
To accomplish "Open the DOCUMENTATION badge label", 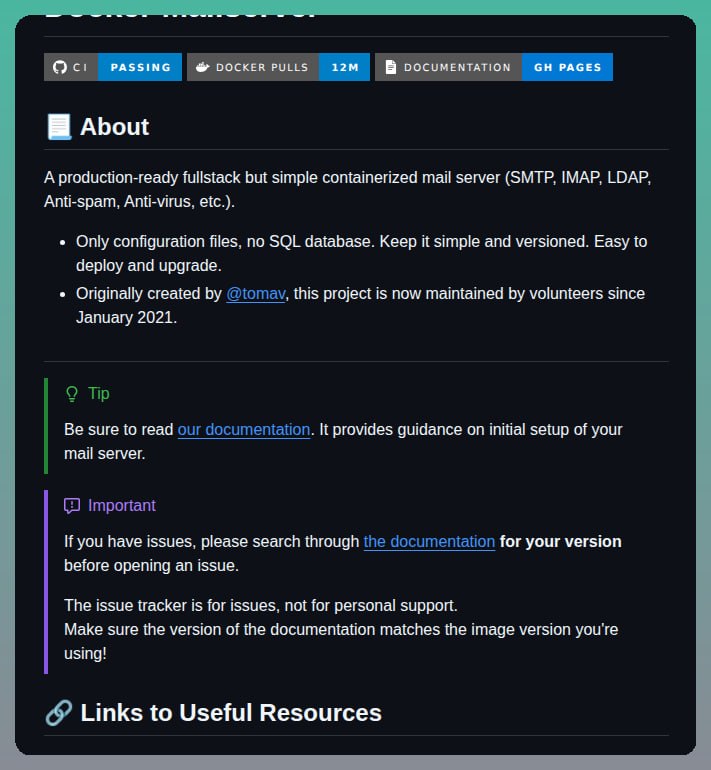I will (x=457, y=67).
